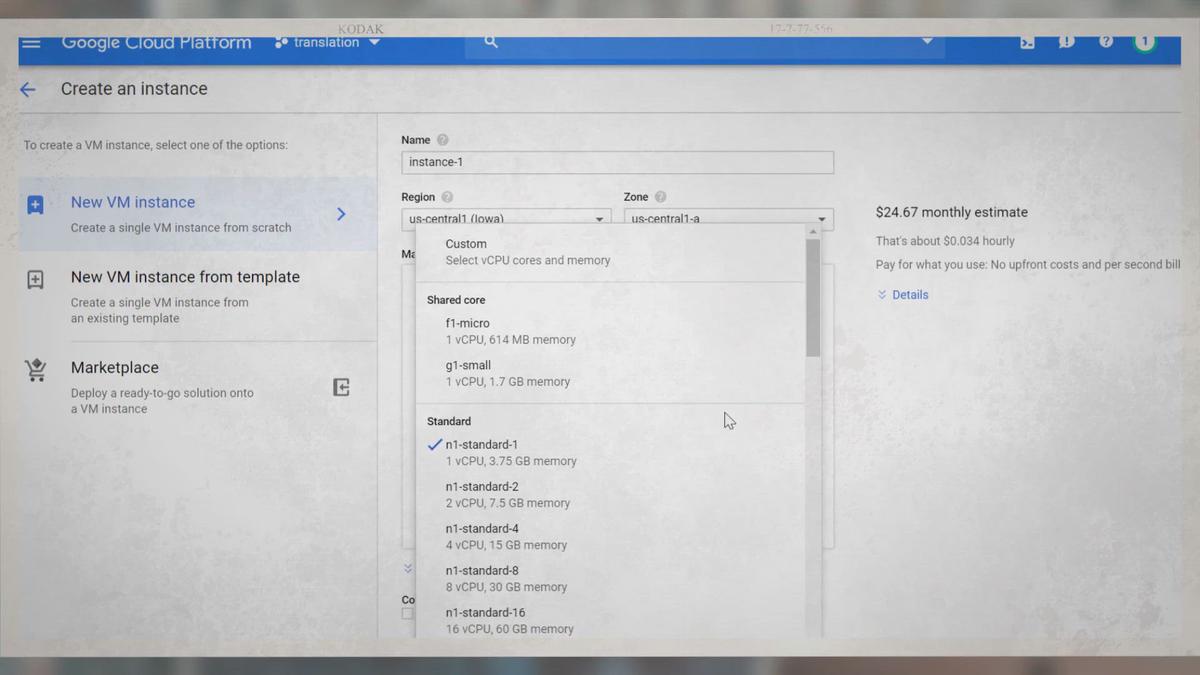The image size is (1200, 675).
Task: Expand the Details cost link
Action: 903,295
